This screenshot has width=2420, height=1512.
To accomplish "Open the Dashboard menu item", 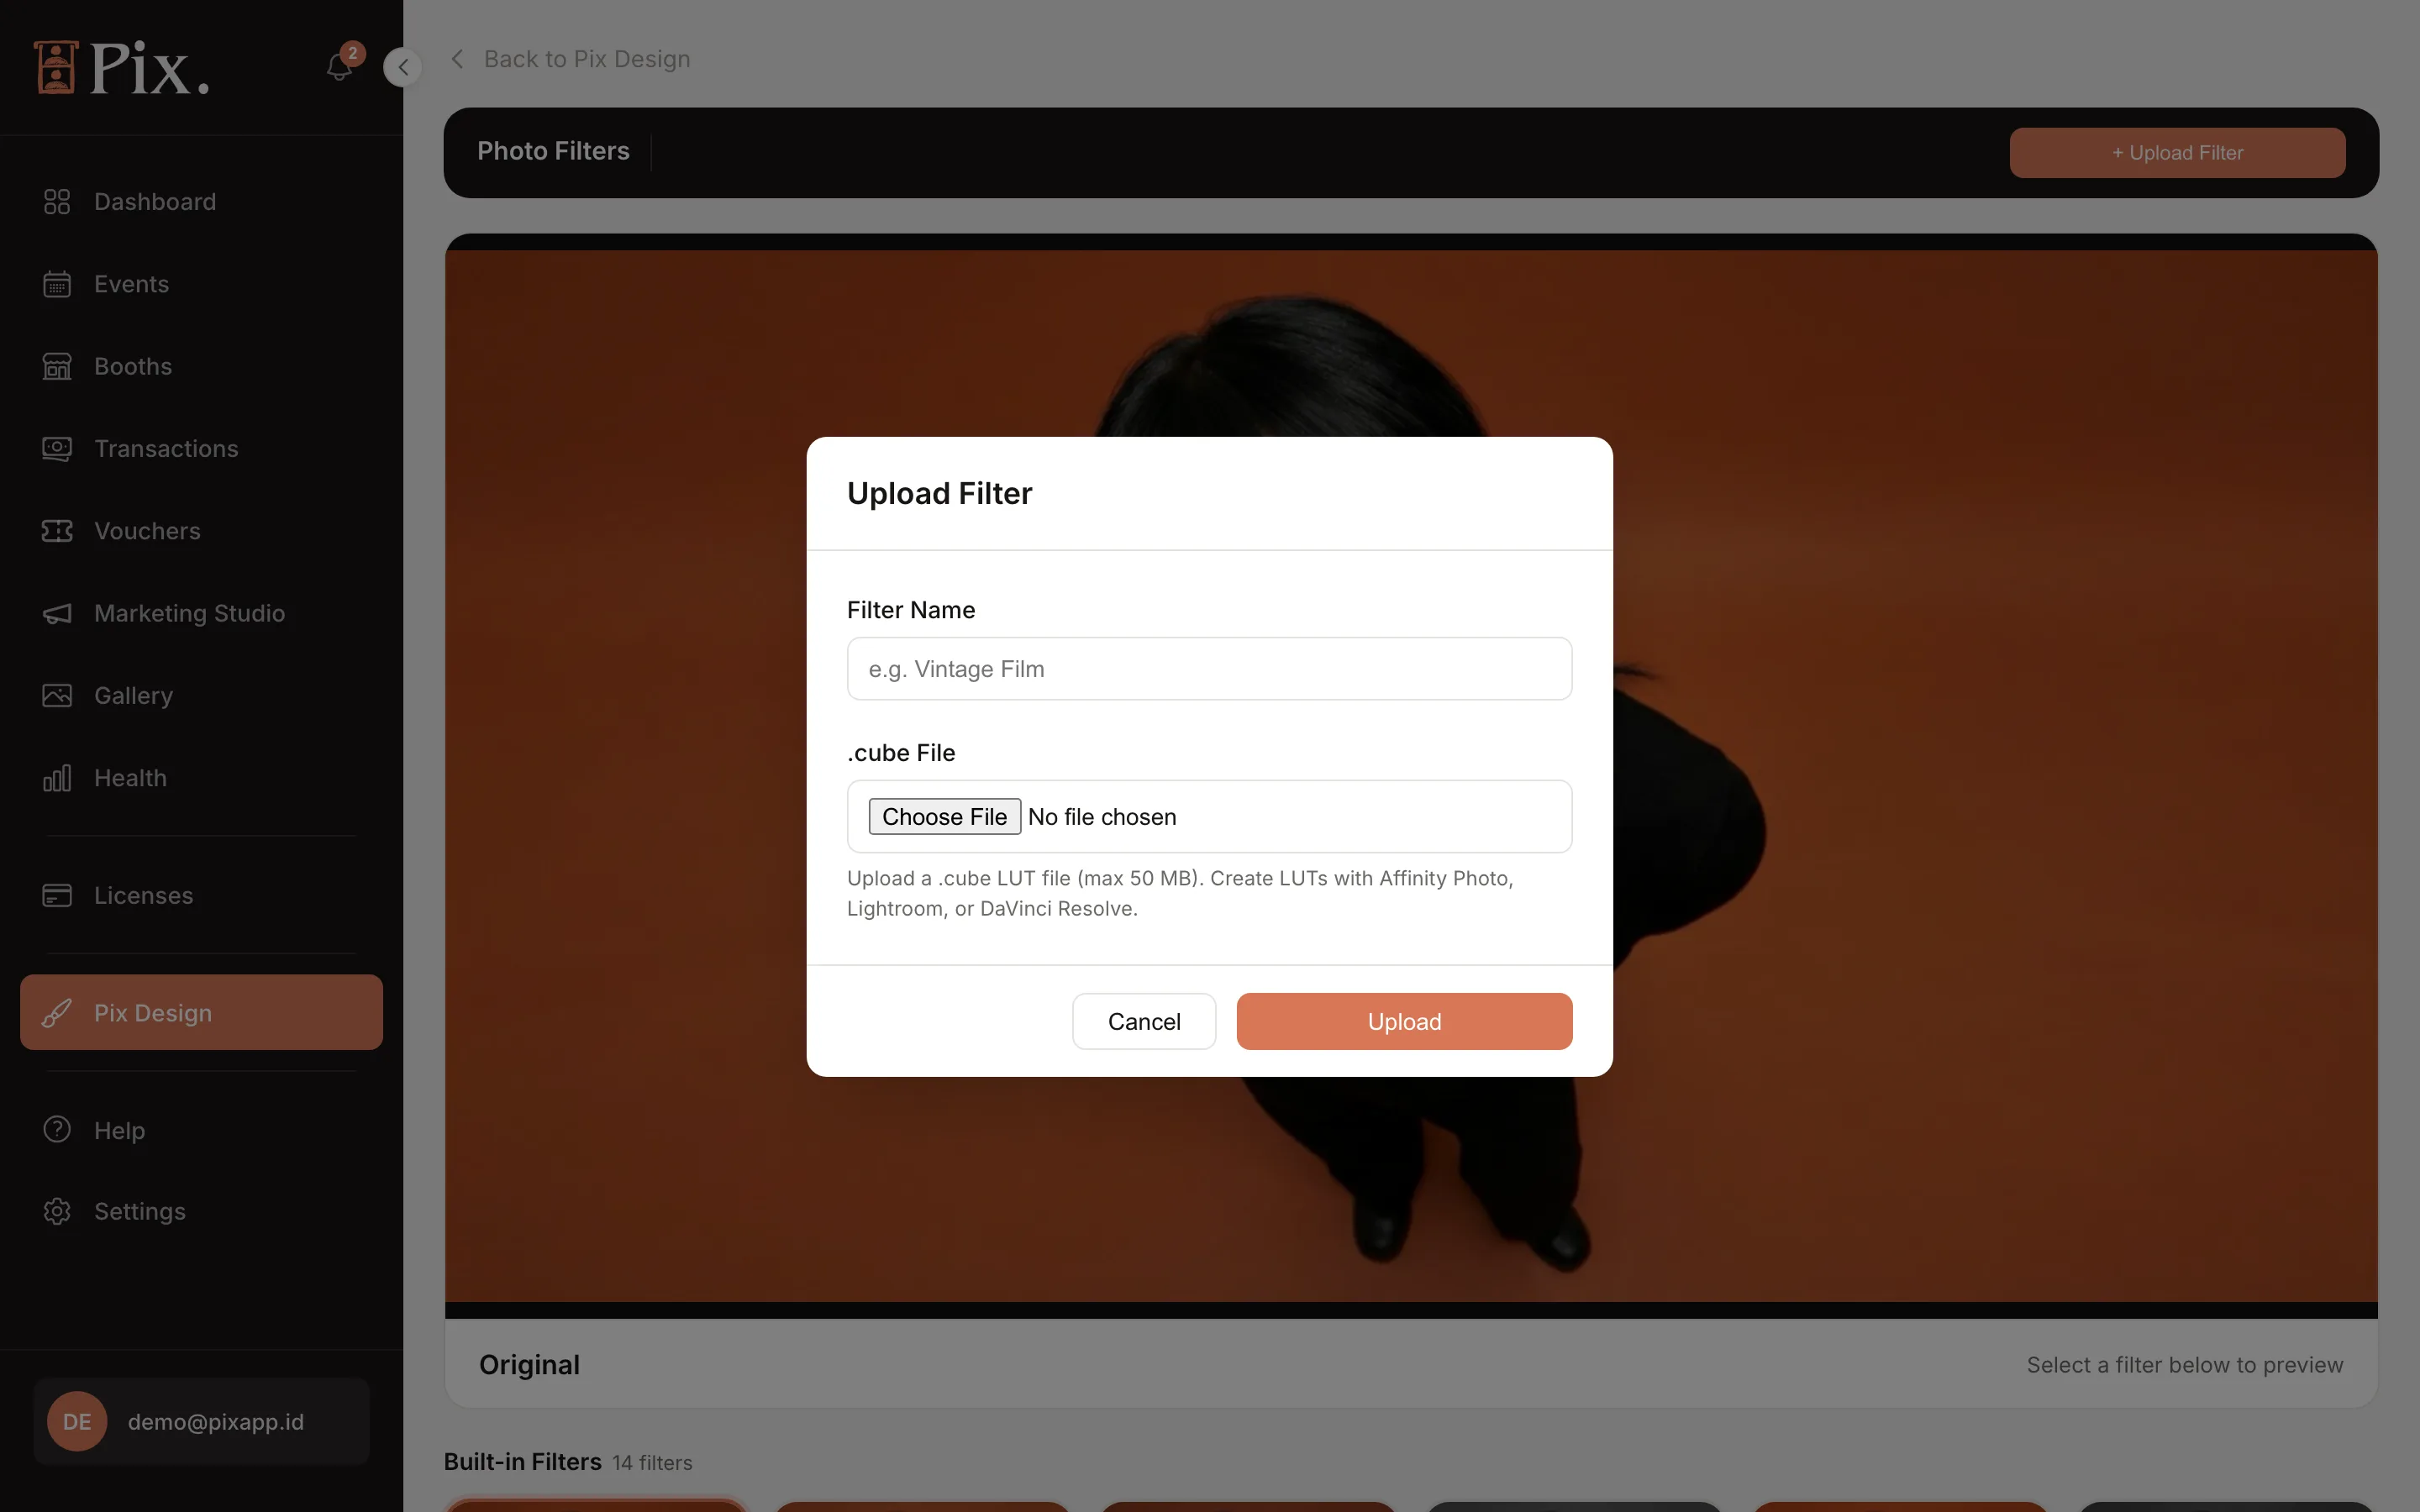I will point(201,202).
